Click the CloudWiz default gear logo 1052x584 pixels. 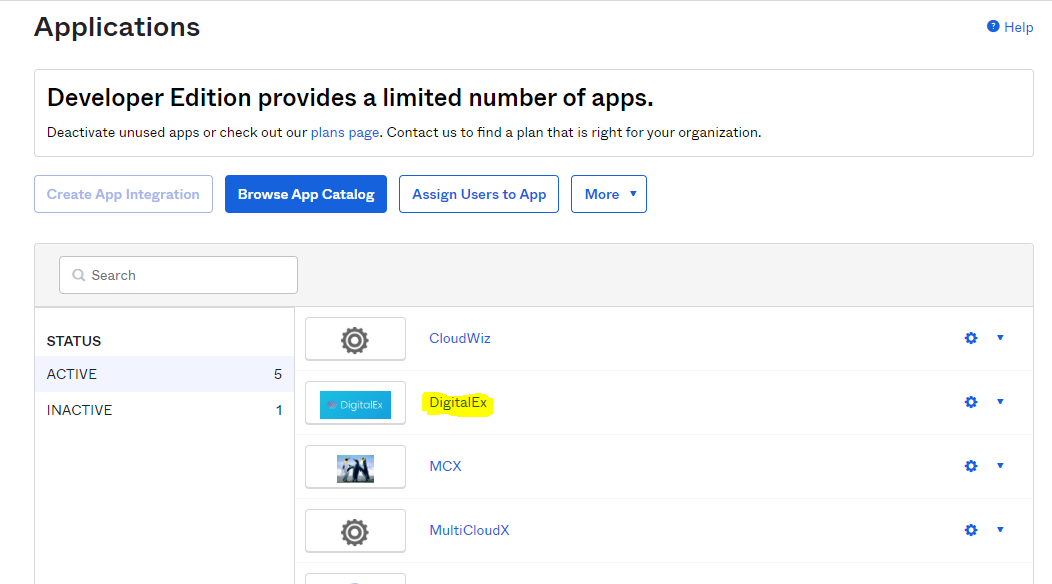pos(355,340)
